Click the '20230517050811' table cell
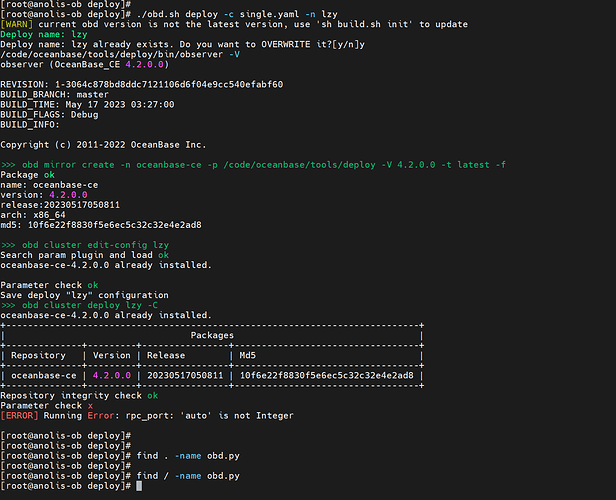The height and width of the screenshot is (500, 616). pos(185,375)
